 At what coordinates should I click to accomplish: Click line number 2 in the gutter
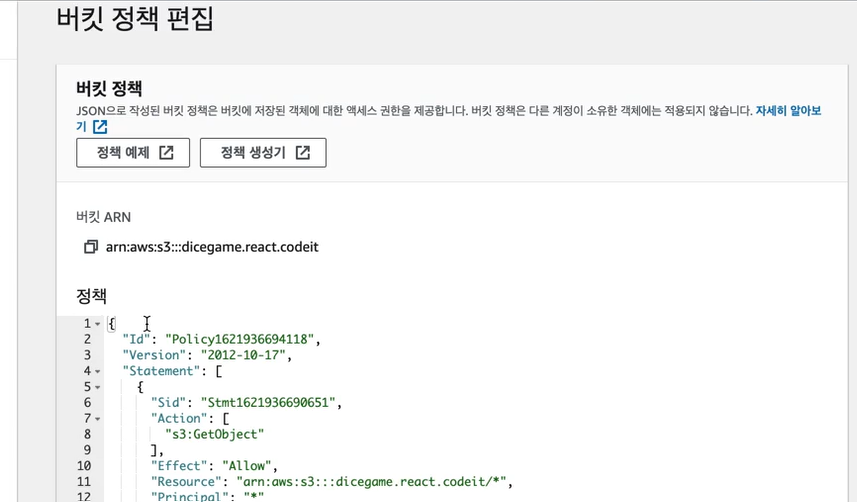coord(87,340)
